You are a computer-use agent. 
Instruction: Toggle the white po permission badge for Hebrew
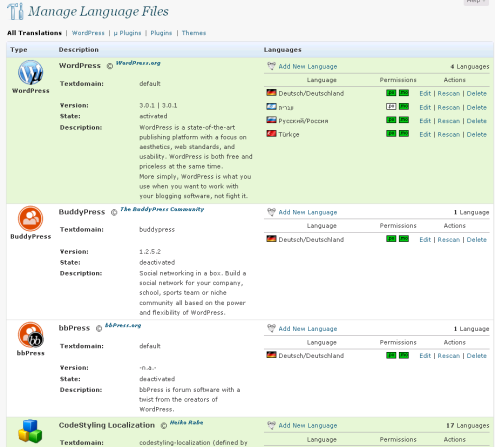(x=391, y=107)
